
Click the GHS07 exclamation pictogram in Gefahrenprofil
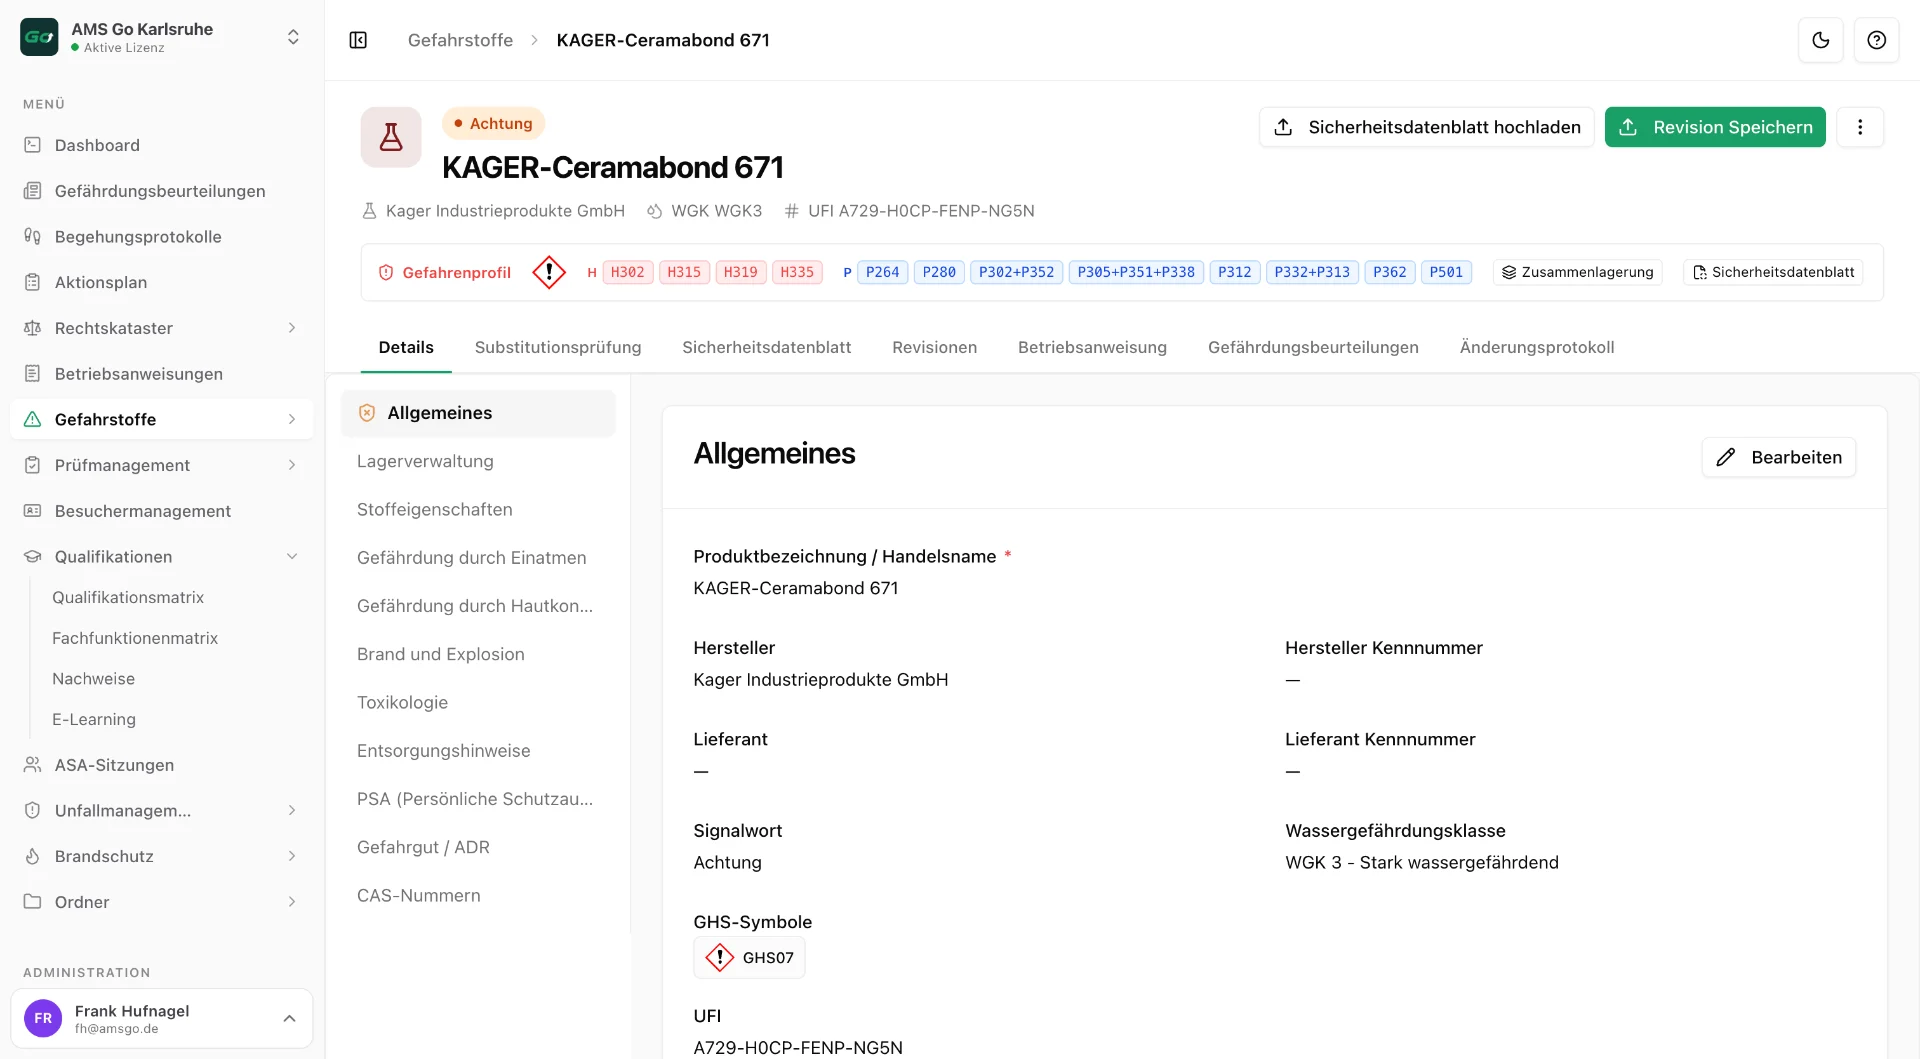(549, 272)
